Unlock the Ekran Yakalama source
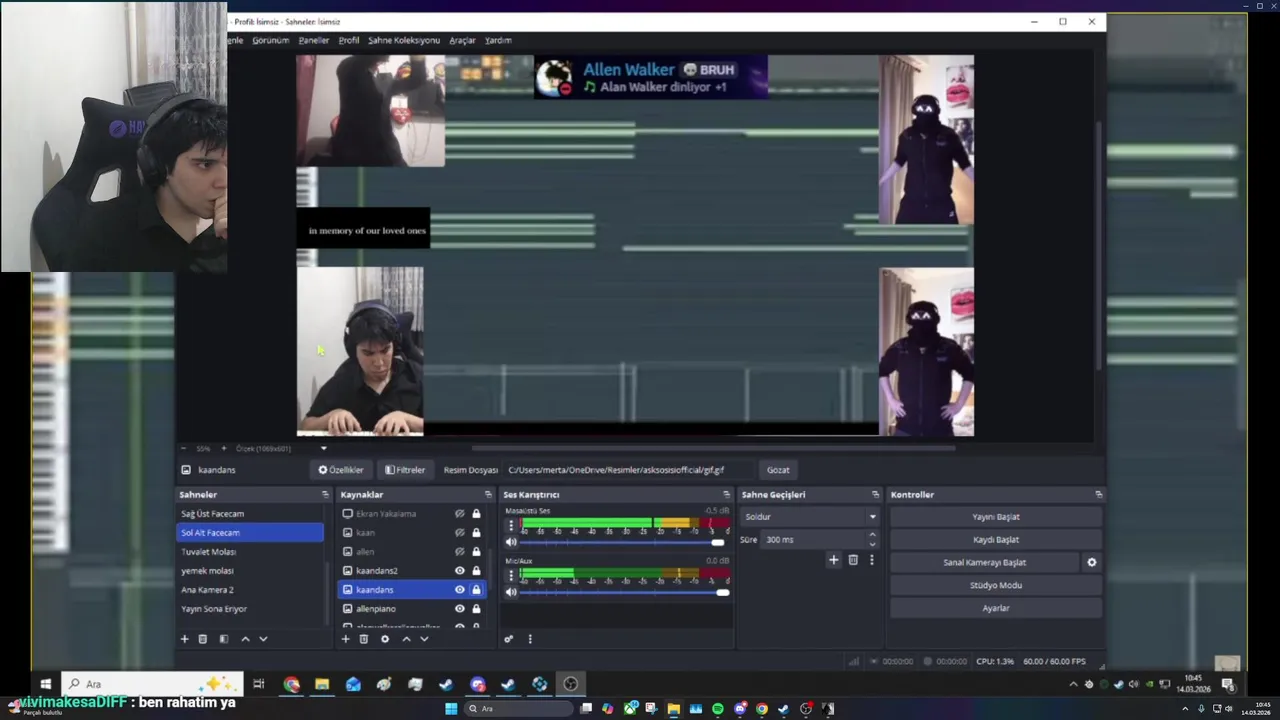The image size is (1280, 720). click(476, 514)
